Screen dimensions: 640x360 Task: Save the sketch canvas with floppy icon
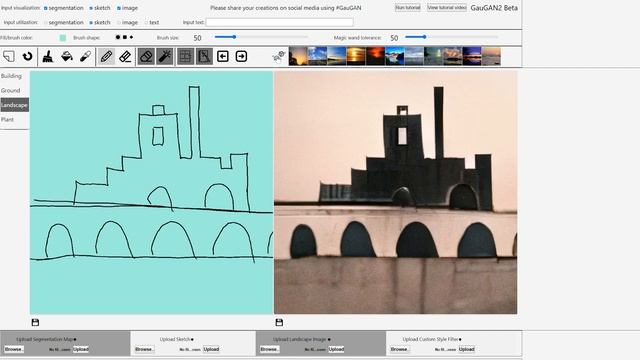[36, 322]
